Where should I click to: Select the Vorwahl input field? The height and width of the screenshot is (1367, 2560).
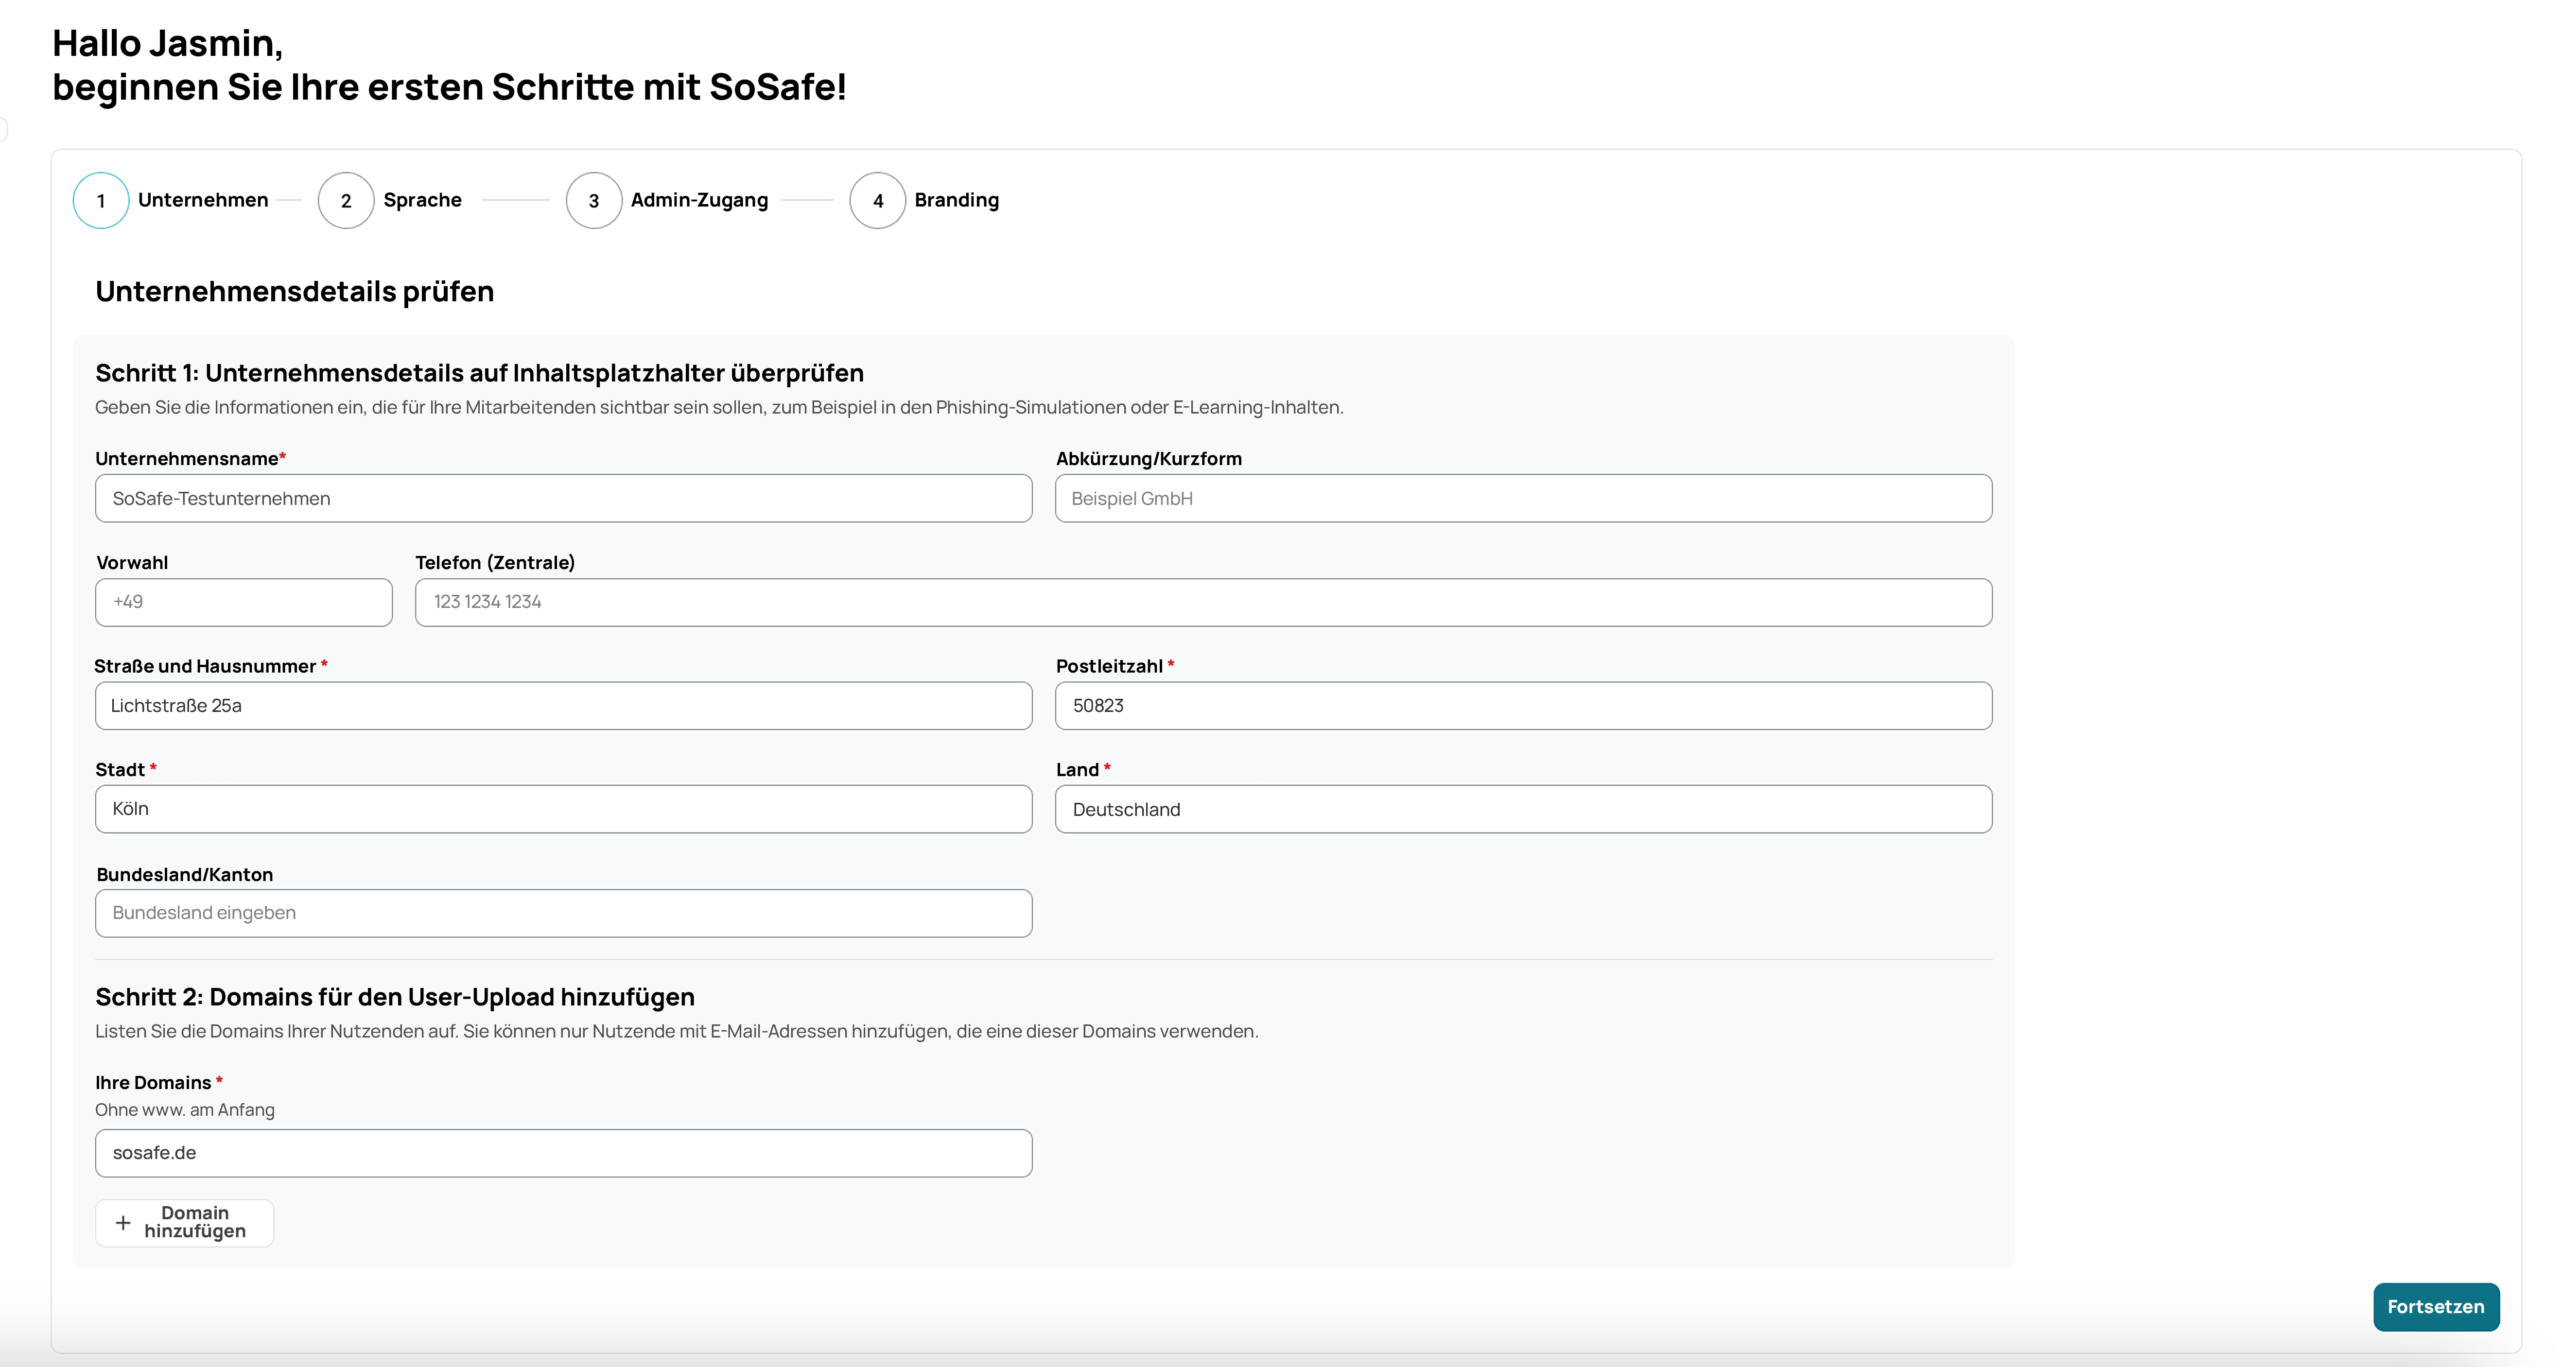point(244,602)
